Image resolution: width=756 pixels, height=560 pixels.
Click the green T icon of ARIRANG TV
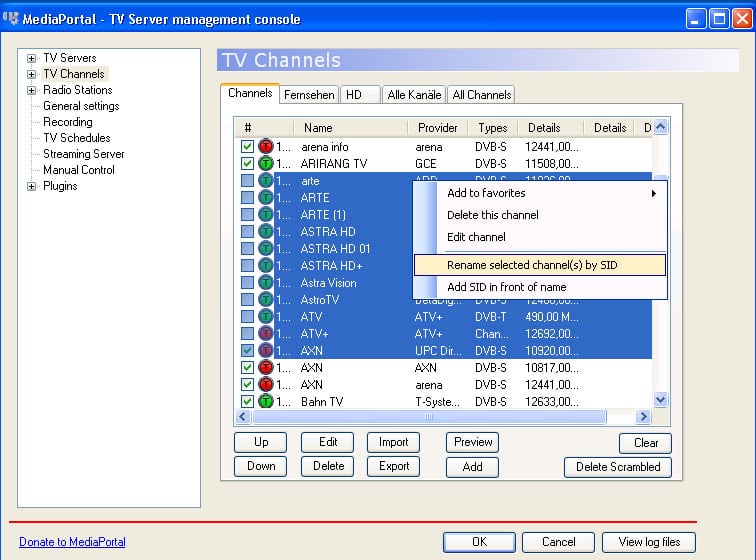pos(265,164)
